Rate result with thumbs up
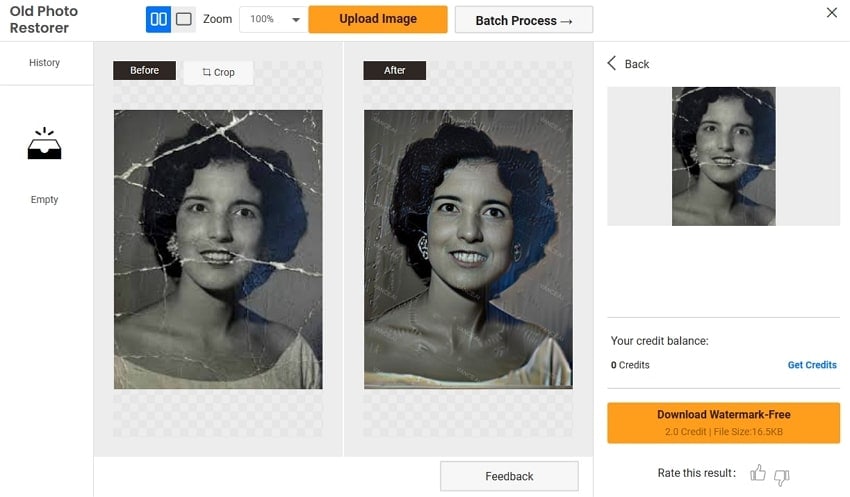 click(x=758, y=474)
